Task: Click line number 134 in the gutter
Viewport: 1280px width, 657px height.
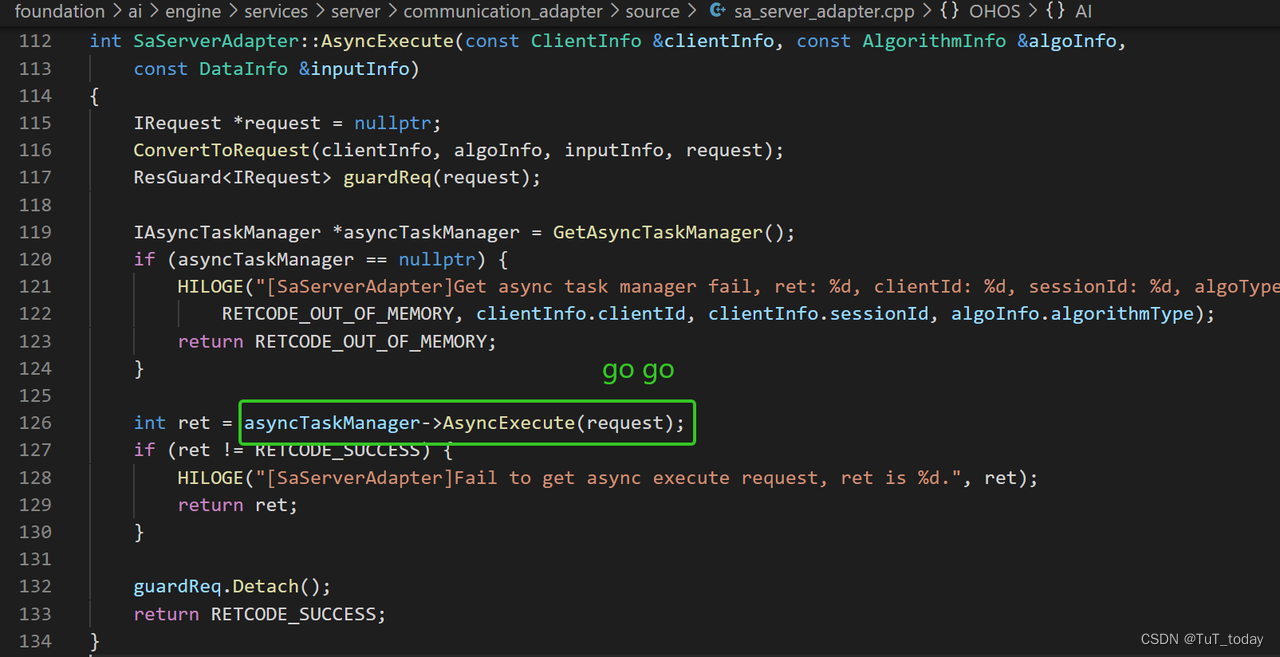Action: (35, 641)
